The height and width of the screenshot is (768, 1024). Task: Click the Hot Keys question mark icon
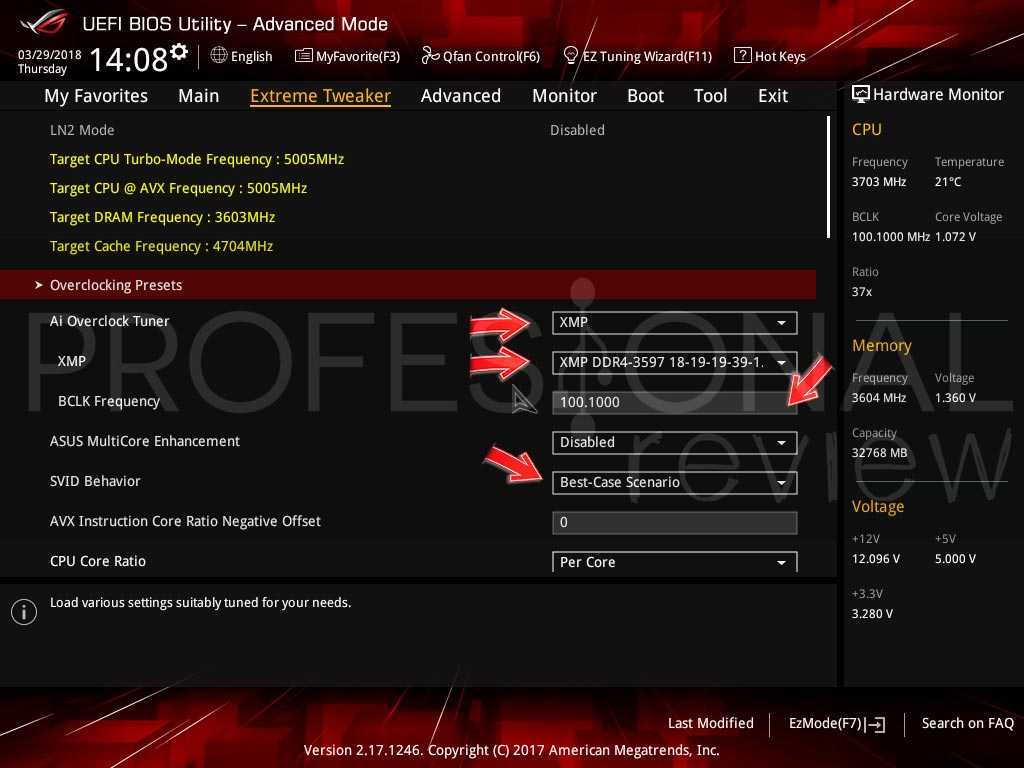pos(743,55)
